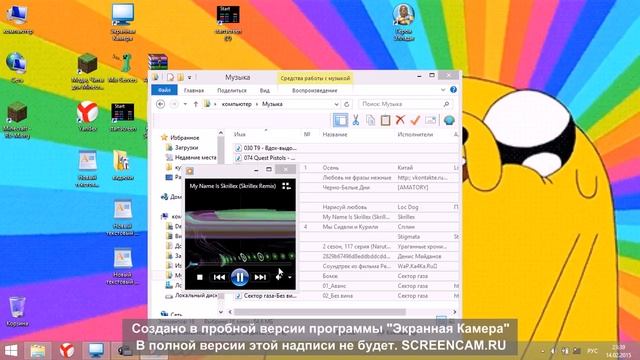Click the Rename icon in Explorer toolbar
Image resolution: width=640 pixels, height=360 pixels.
coord(431,120)
